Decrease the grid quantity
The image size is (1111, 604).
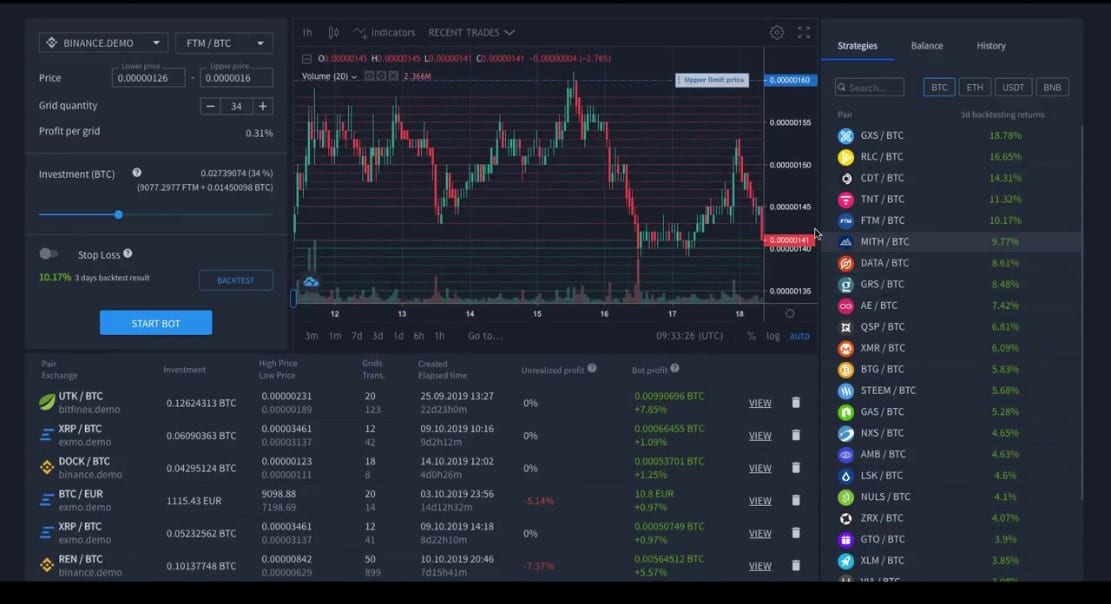click(210, 106)
